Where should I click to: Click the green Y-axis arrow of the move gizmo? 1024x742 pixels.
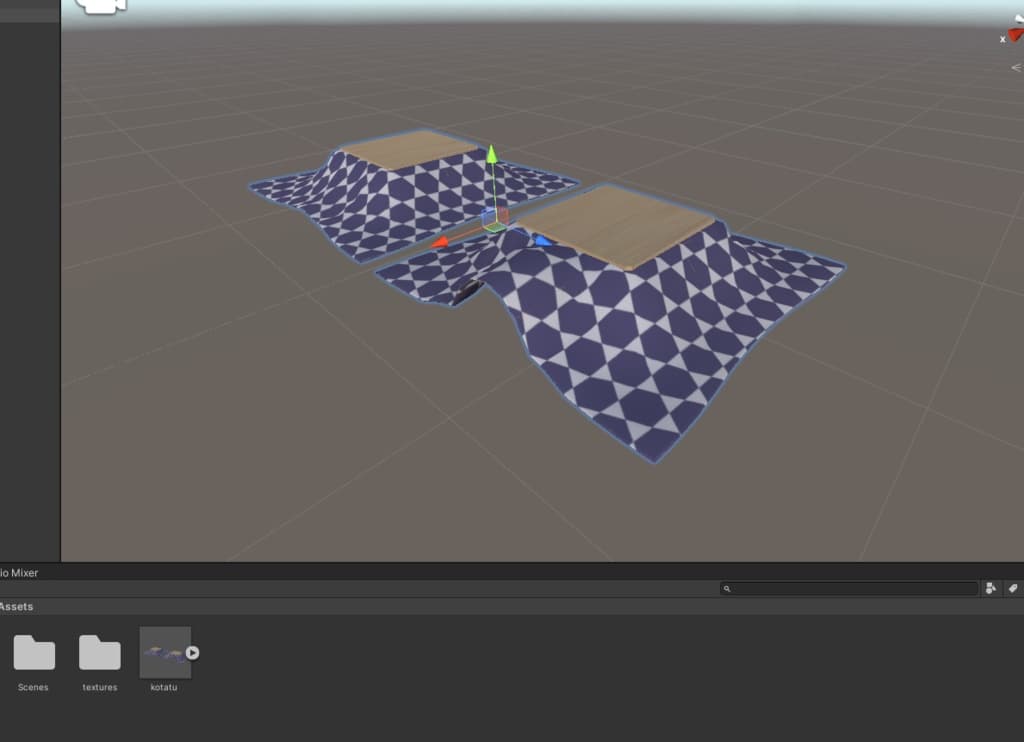492,154
